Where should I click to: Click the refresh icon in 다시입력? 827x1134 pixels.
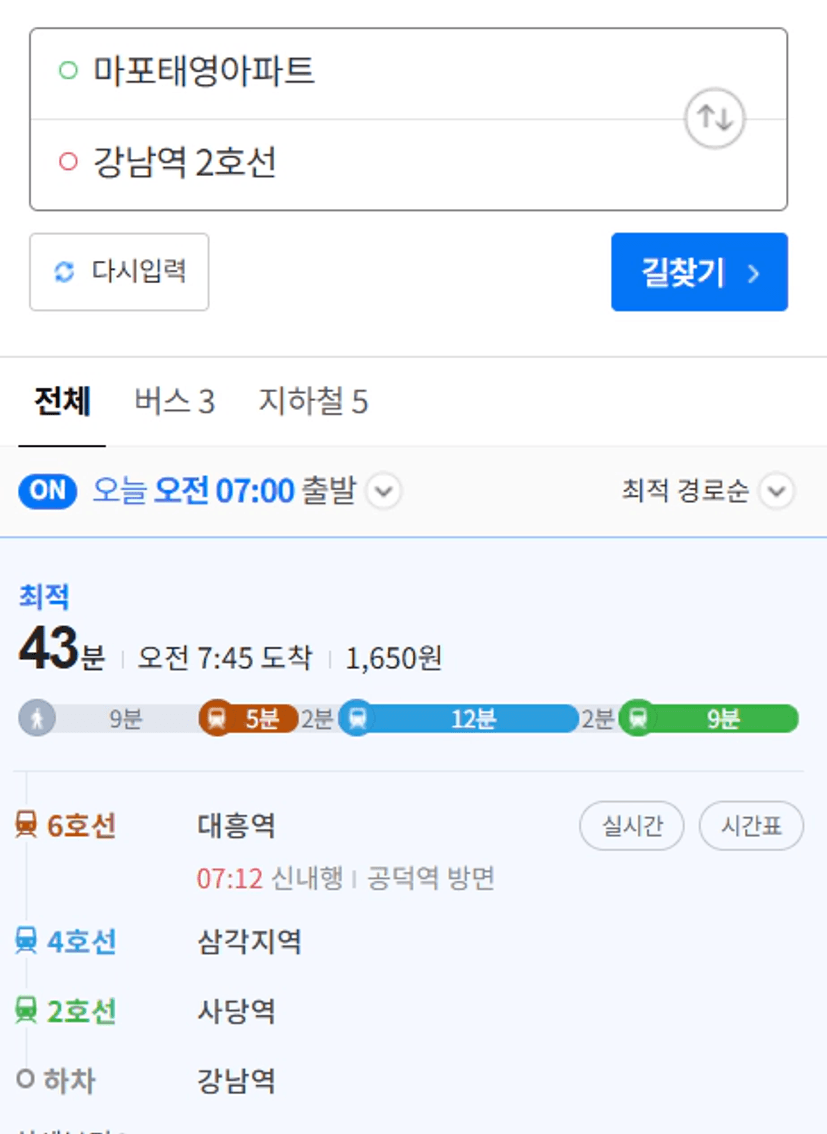(x=64, y=272)
